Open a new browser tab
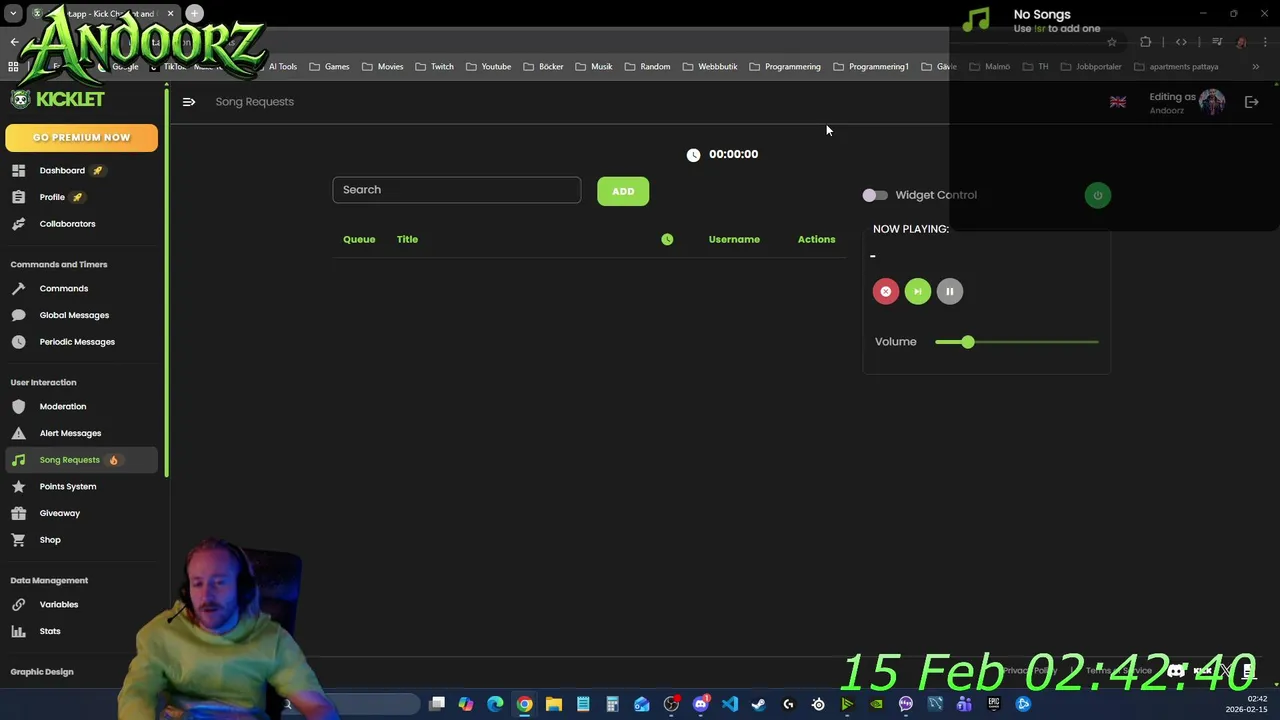Image resolution: width=1280 pixels, height=720 pixels. [194, 13]
